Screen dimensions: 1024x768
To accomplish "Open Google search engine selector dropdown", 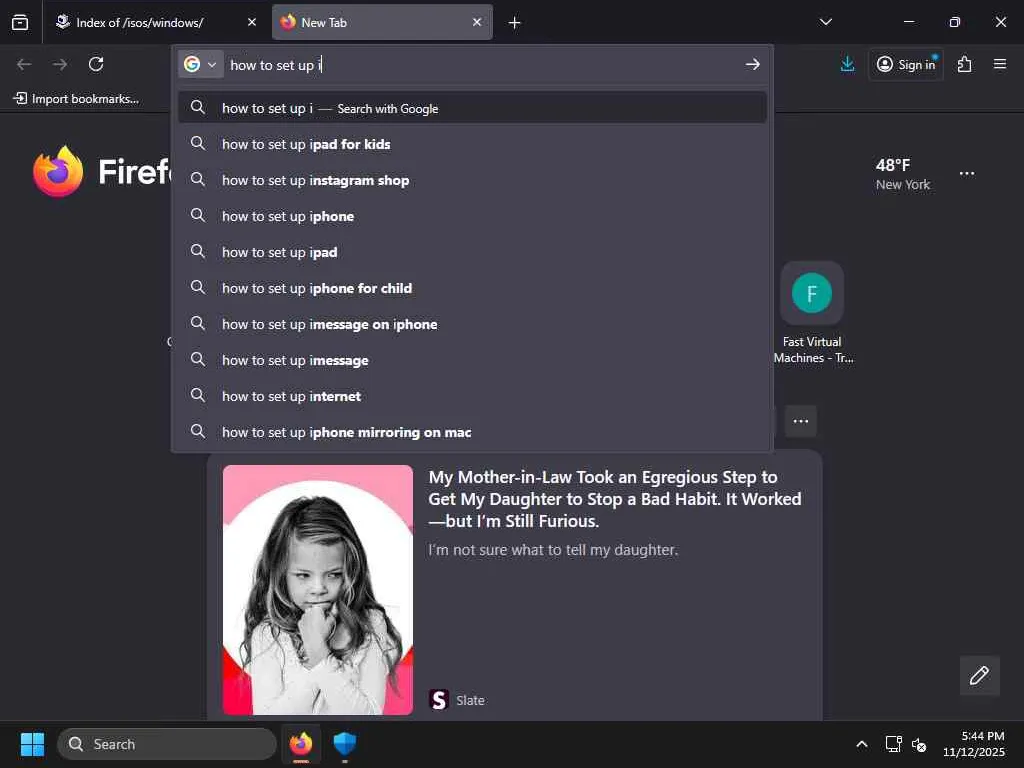I will [x=200, y=64].
